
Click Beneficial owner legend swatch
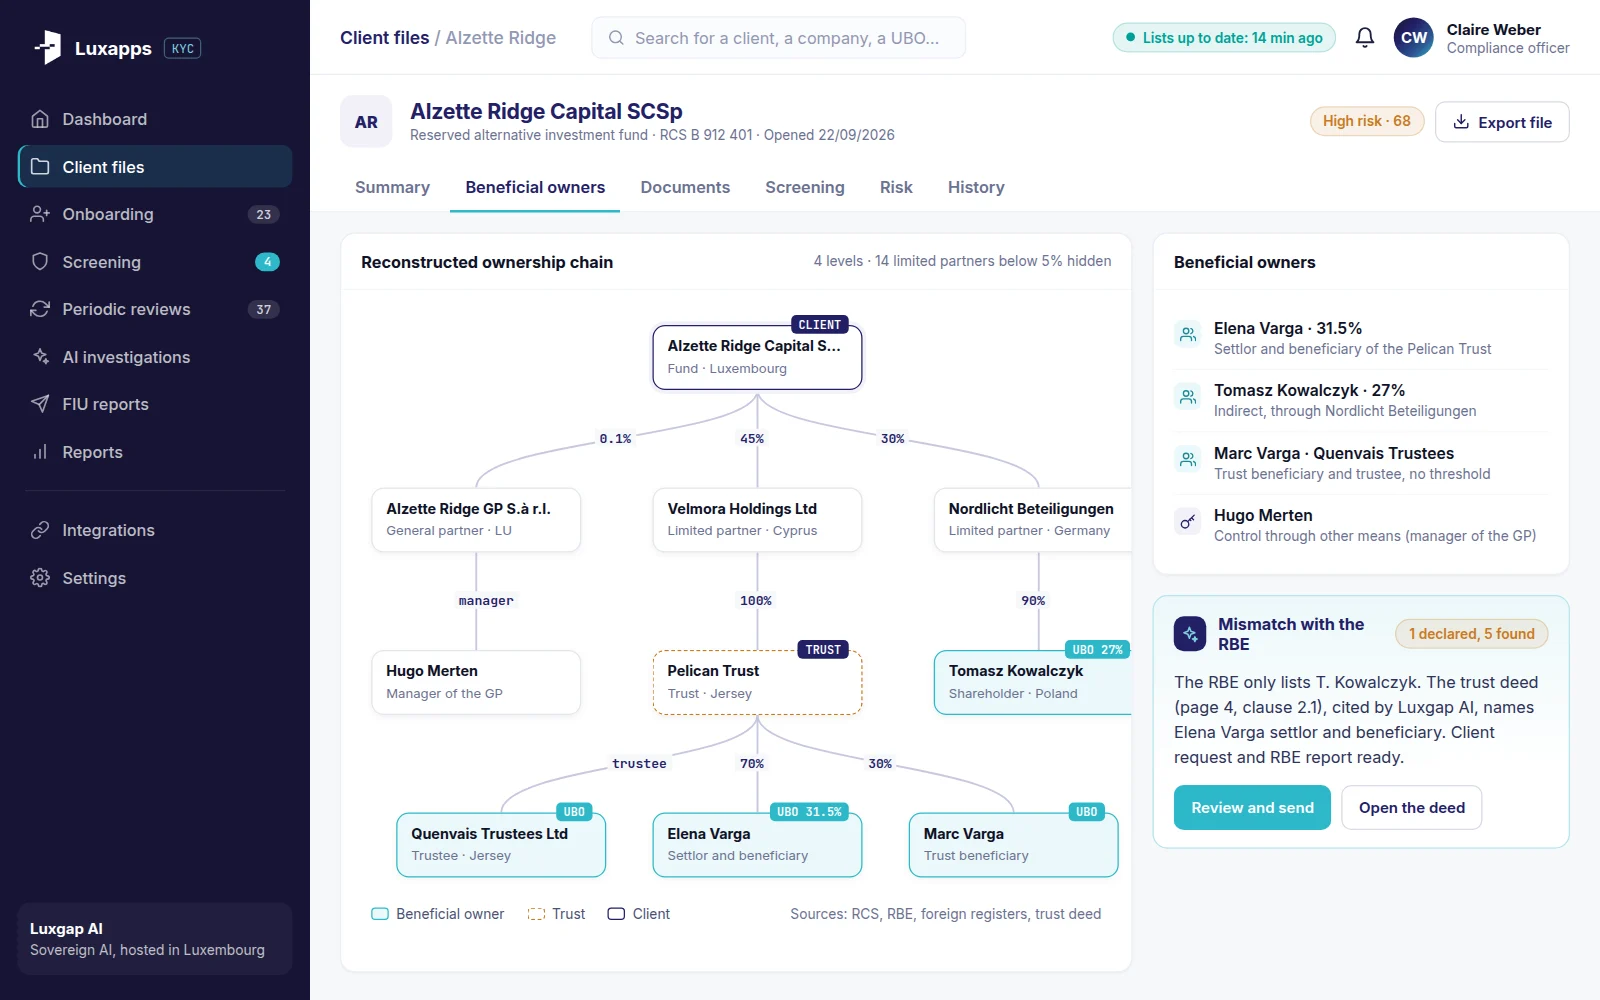(x=380, y=914)
